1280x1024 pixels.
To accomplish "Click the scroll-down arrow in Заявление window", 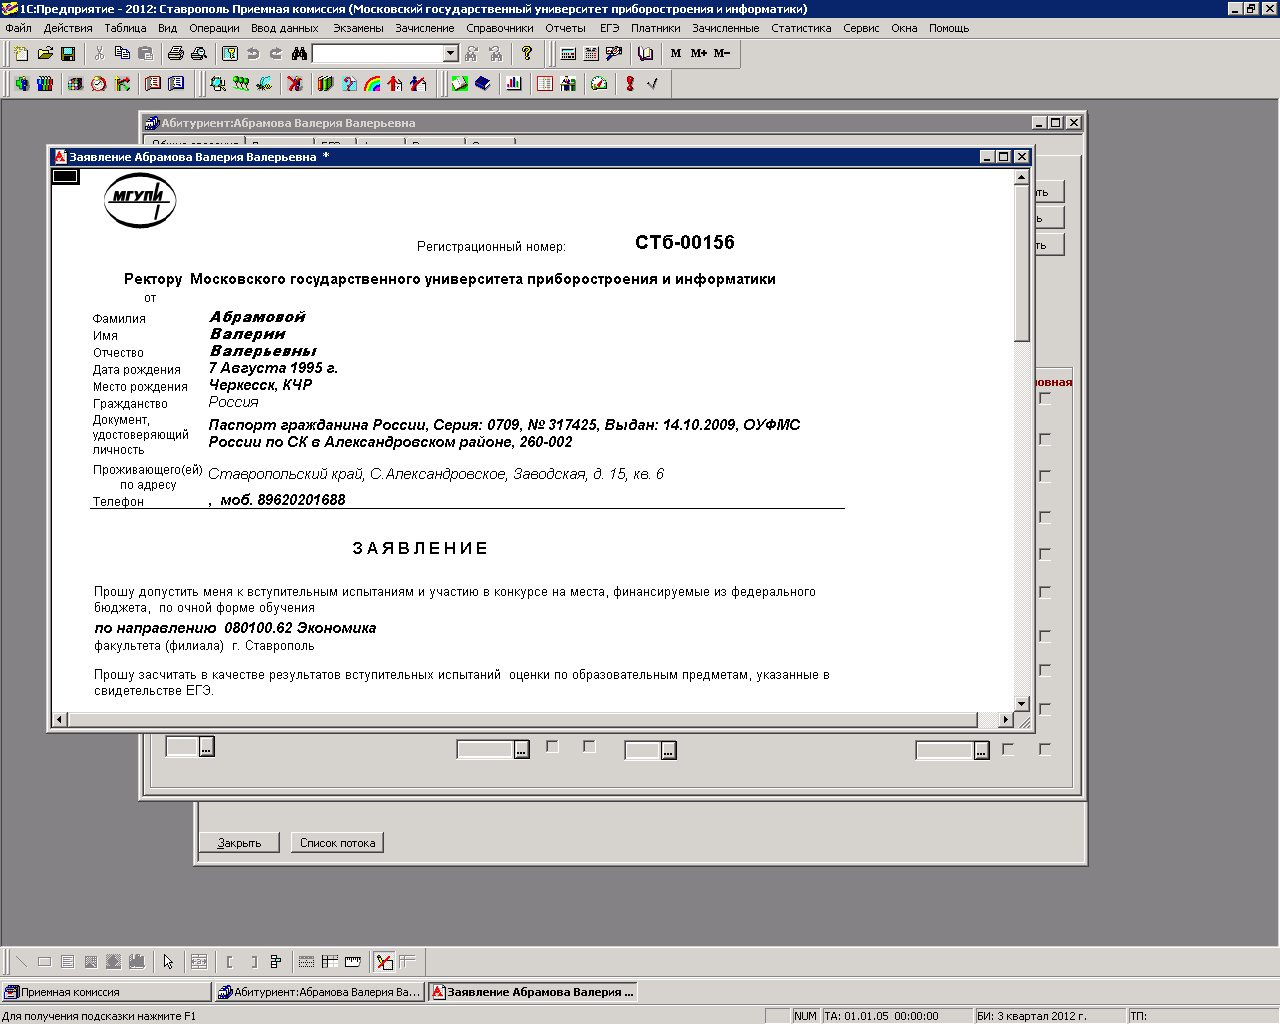I will click(x=1021, y=703).
